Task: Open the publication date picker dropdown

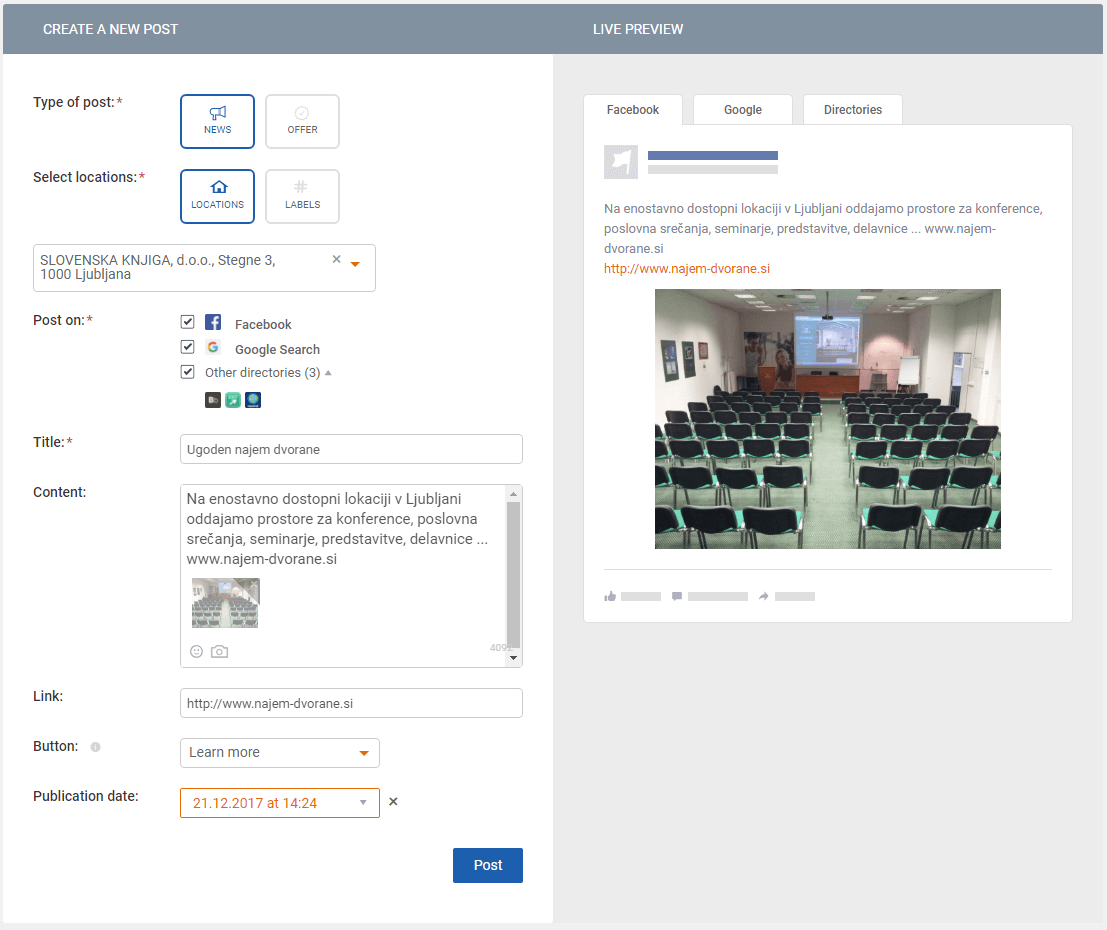Action: click(364, 803)
